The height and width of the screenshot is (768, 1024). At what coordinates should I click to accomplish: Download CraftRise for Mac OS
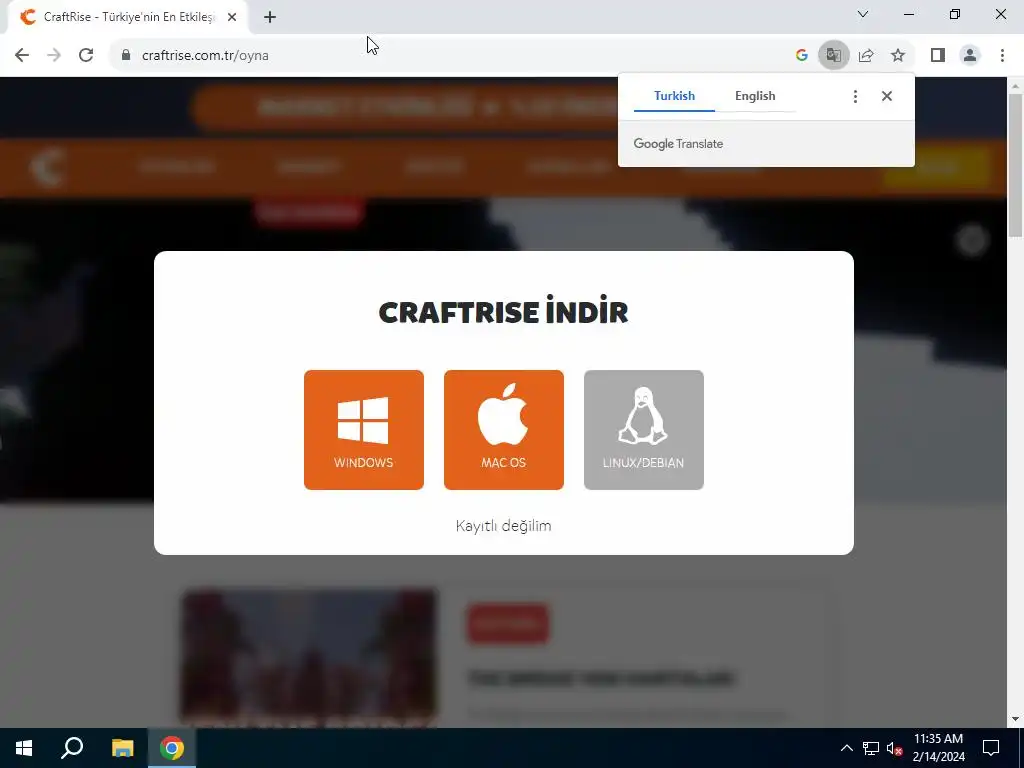coord(504,430)
